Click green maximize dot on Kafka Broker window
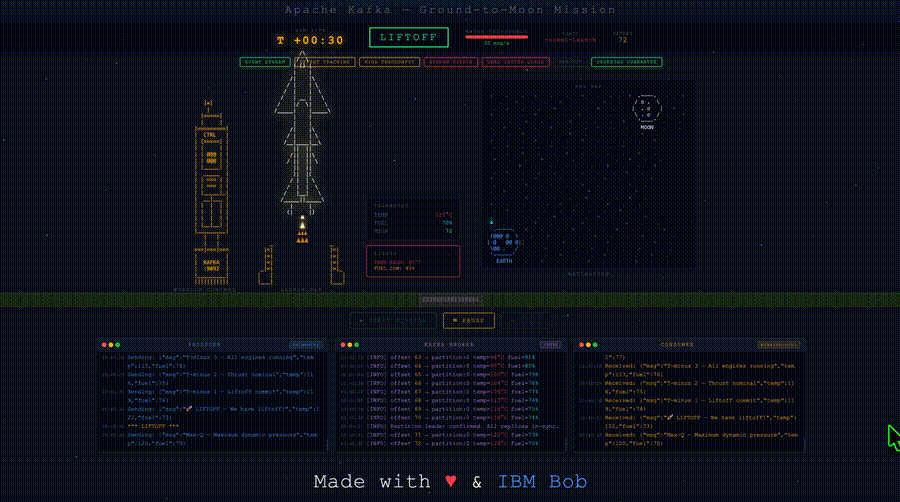Screen dimensions: 900x502 click(356, 345)
